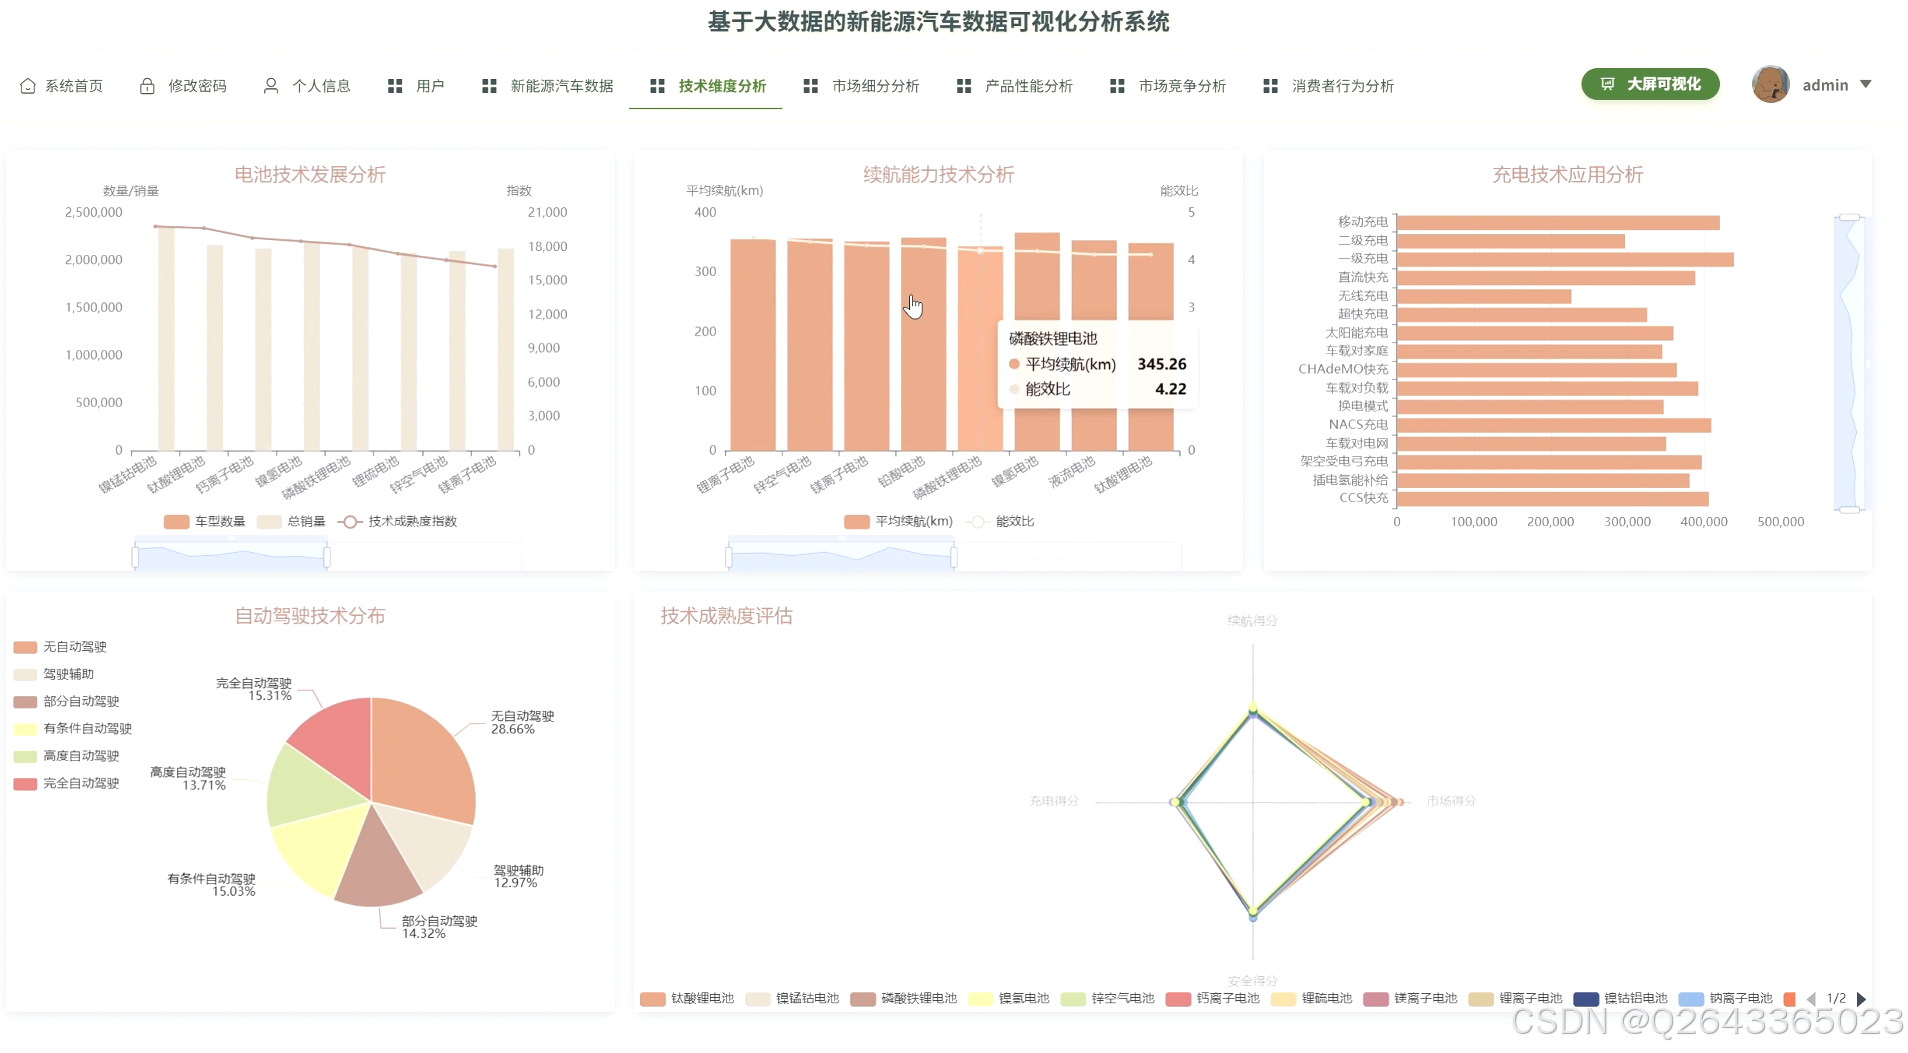Click the person icon beside 个人信息
Viewport: 1908px width, 1053px height.
click(271, 86)
